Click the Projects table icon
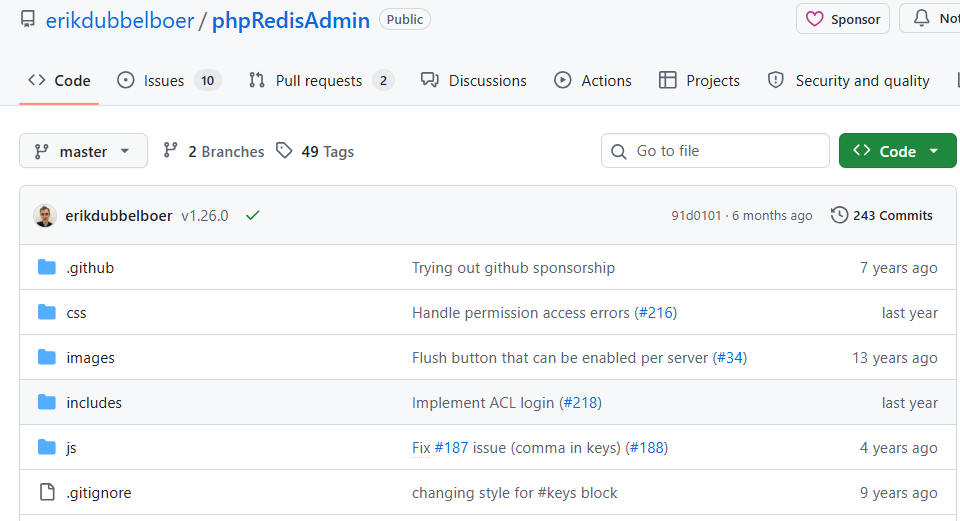 (667, 80)
